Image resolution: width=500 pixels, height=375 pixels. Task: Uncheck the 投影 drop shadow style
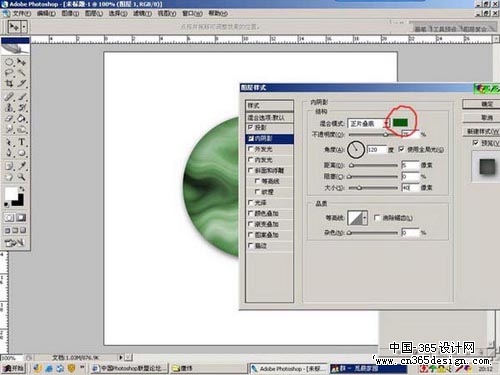tap(251, 127)
